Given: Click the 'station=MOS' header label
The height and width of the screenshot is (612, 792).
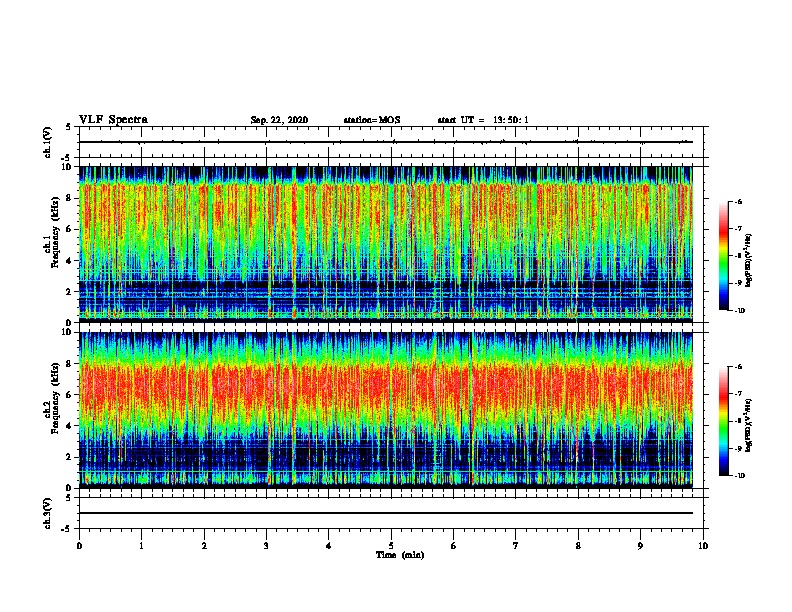Looking at the screenshot, I should [372, 120].
